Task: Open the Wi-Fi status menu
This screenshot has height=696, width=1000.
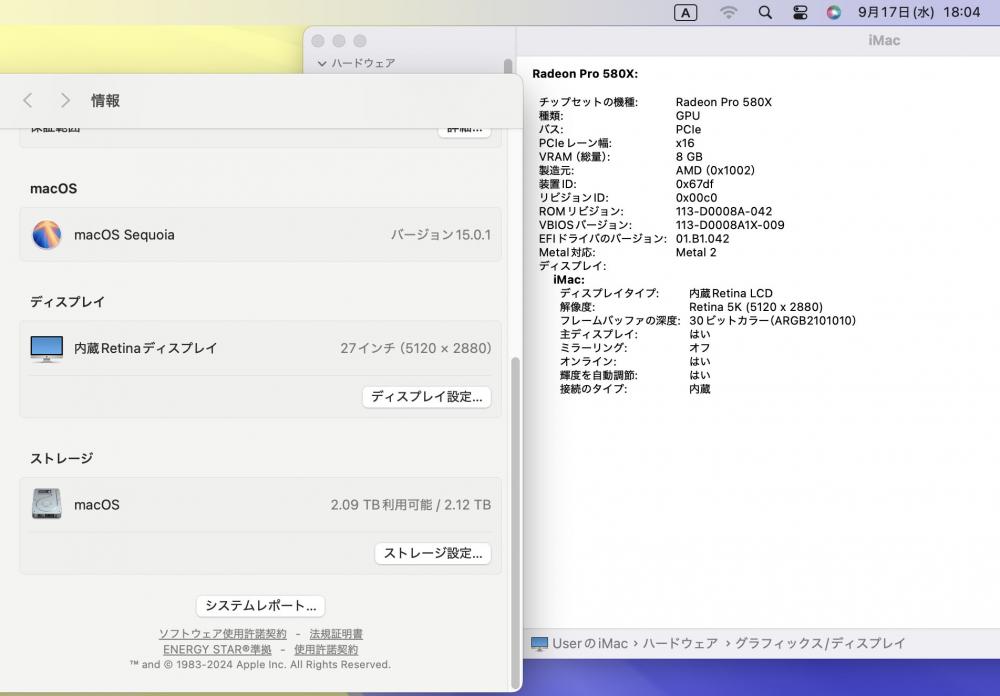Action: 729,12
